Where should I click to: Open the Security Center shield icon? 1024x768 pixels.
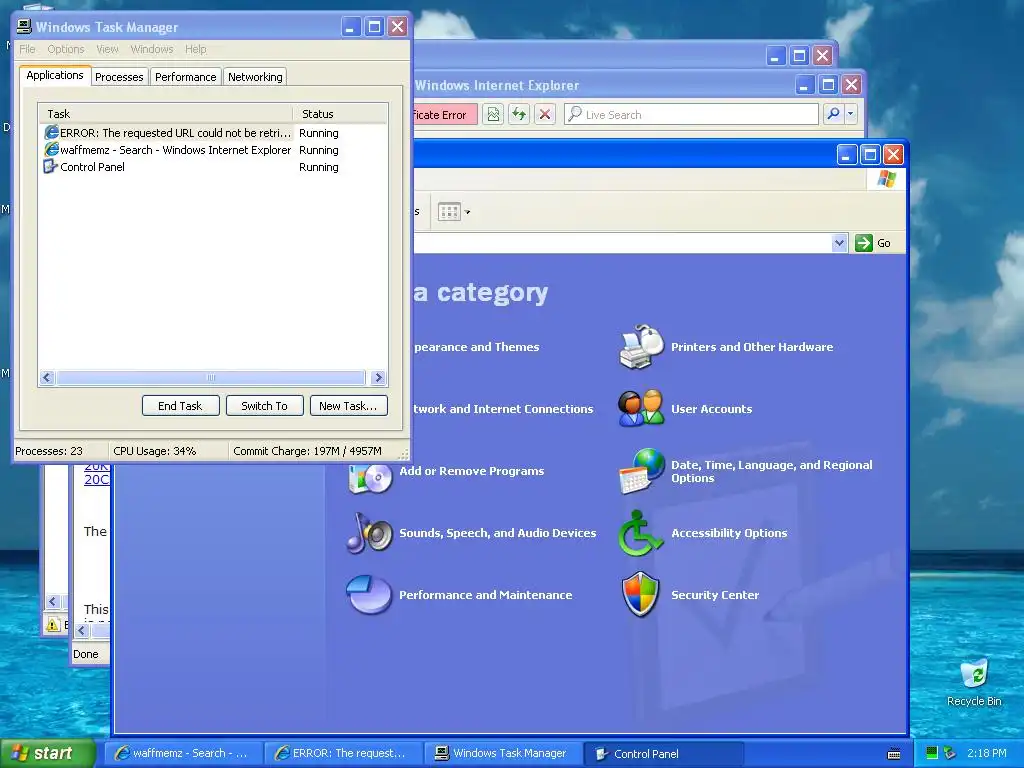pyautogui.click(x=641, y=594)
